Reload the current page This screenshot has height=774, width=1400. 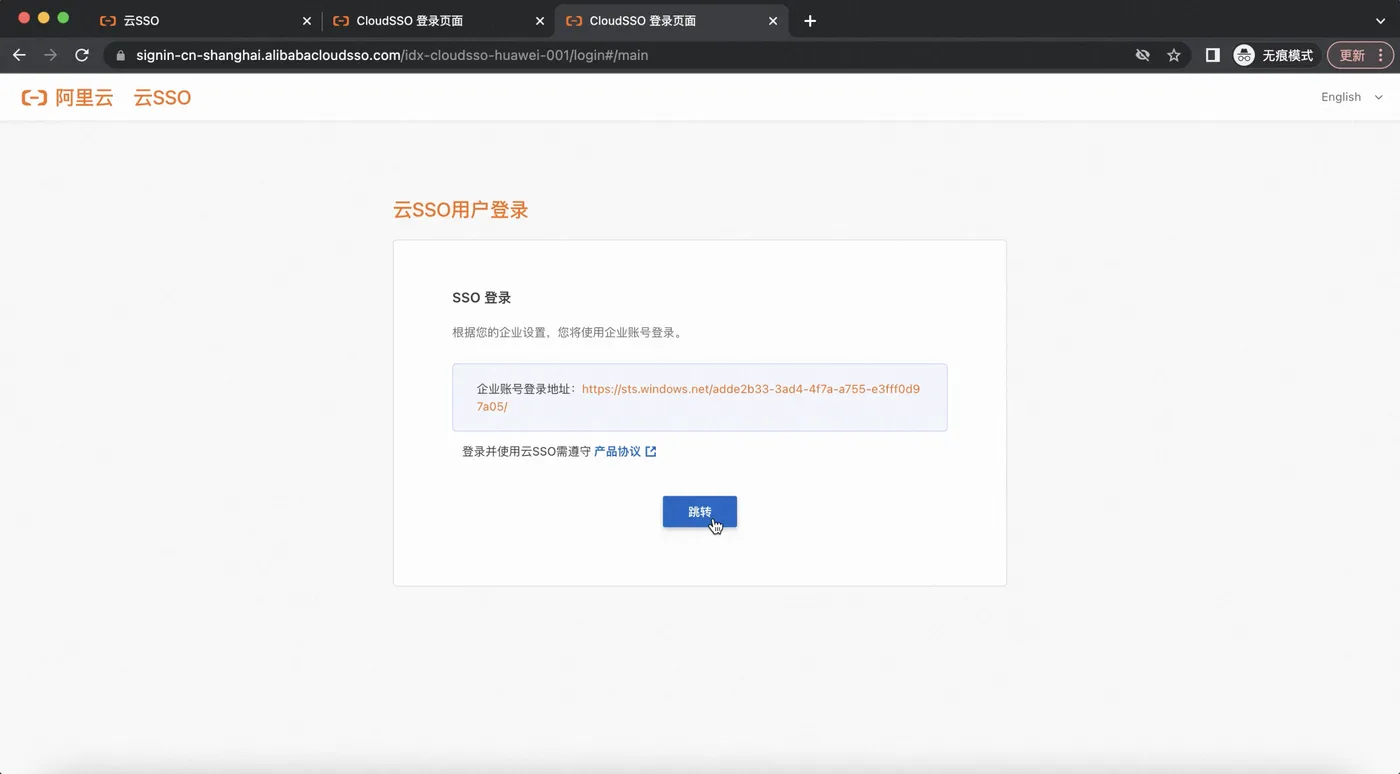click(x=82, y=55)
